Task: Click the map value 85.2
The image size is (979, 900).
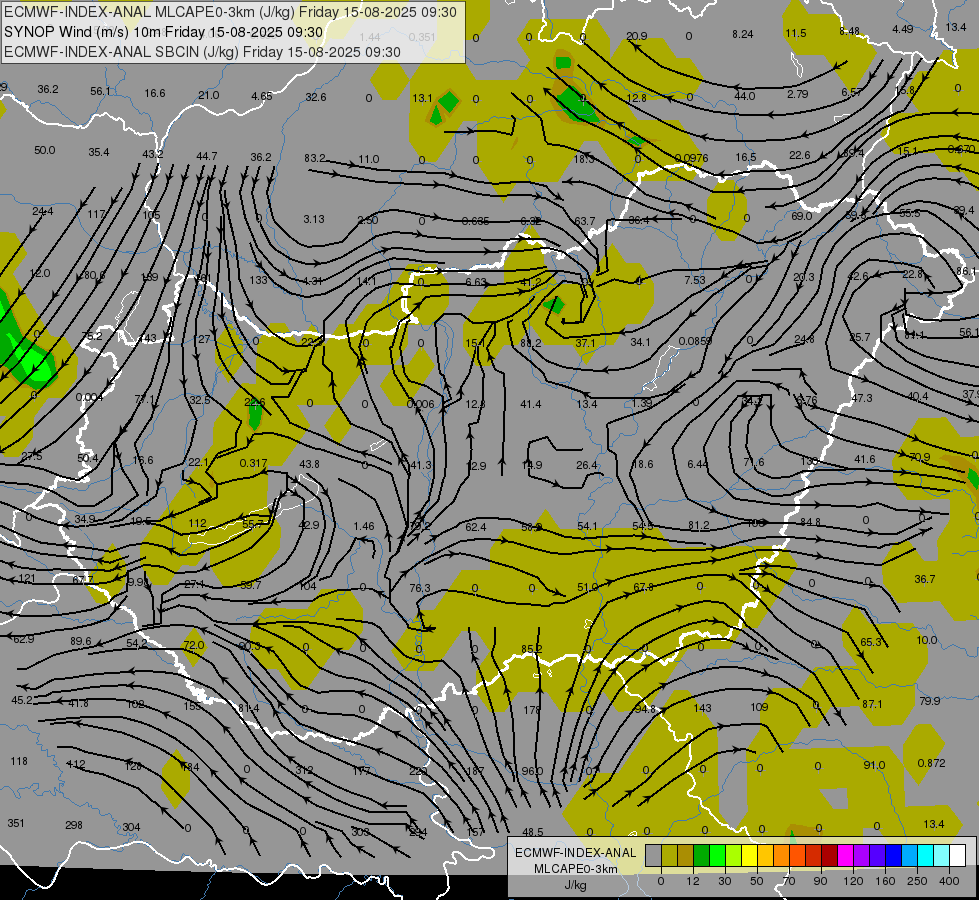Action: [x=531, y=649]
